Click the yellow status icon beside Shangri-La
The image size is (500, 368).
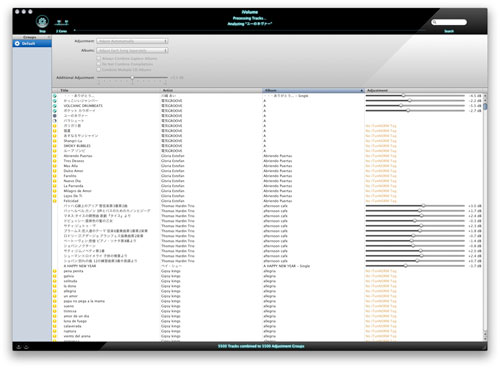55,141
